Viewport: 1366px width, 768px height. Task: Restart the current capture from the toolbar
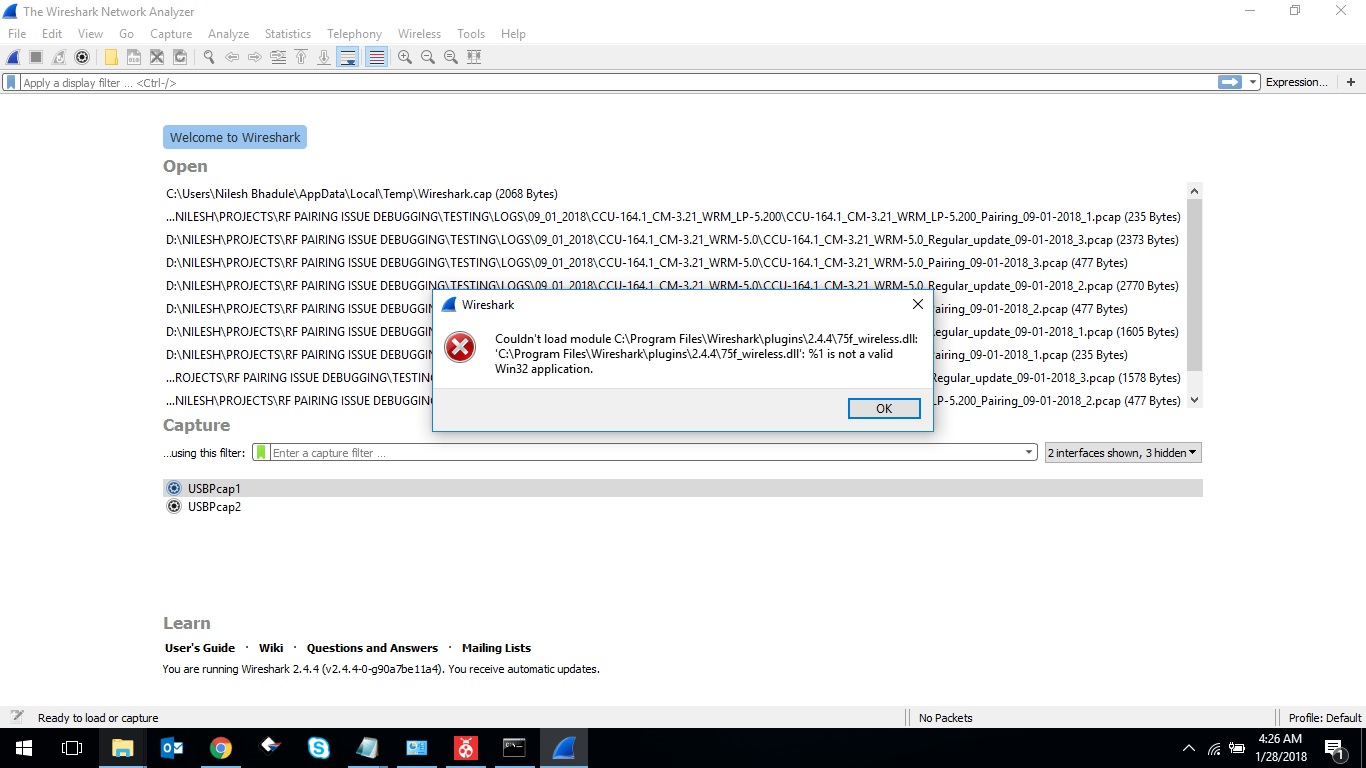[59, 57]
